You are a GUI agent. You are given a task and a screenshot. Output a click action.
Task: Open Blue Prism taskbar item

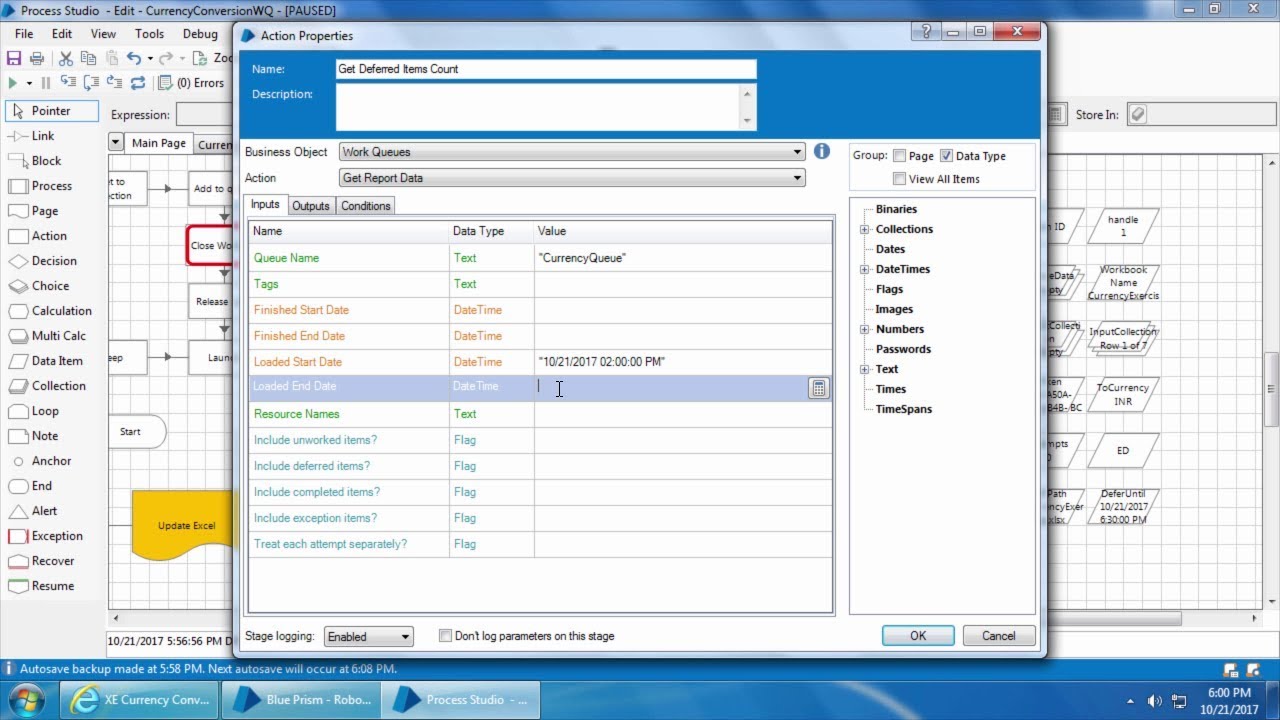(x=301, y=700)
